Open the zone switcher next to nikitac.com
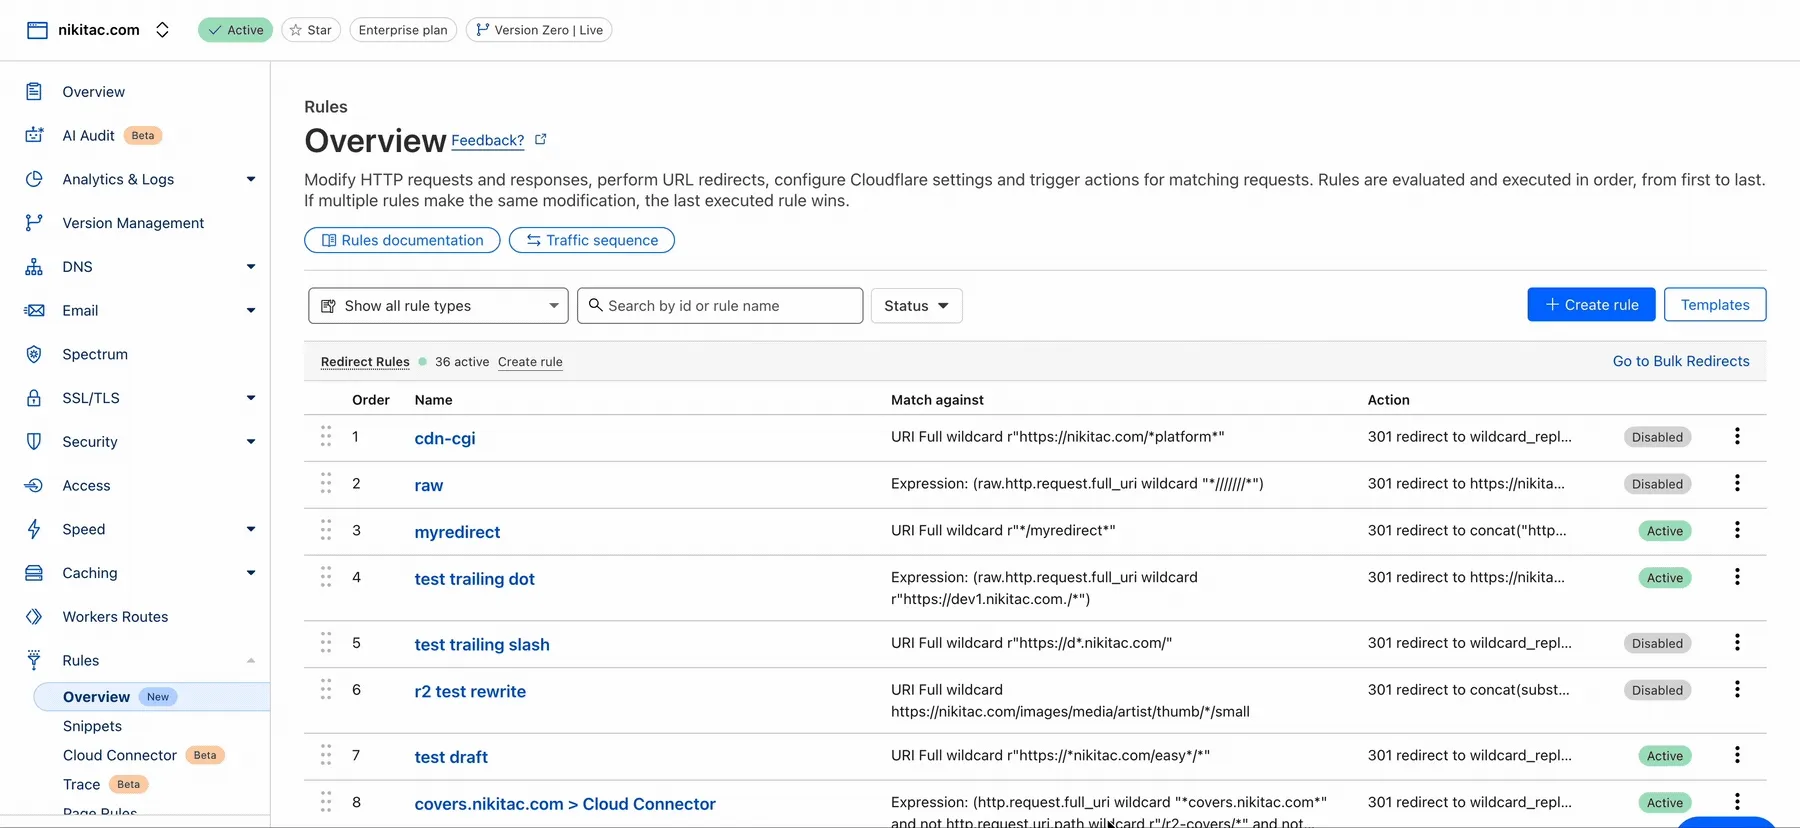This screenshot has height=828, width=1800. (x=162, y=30)
